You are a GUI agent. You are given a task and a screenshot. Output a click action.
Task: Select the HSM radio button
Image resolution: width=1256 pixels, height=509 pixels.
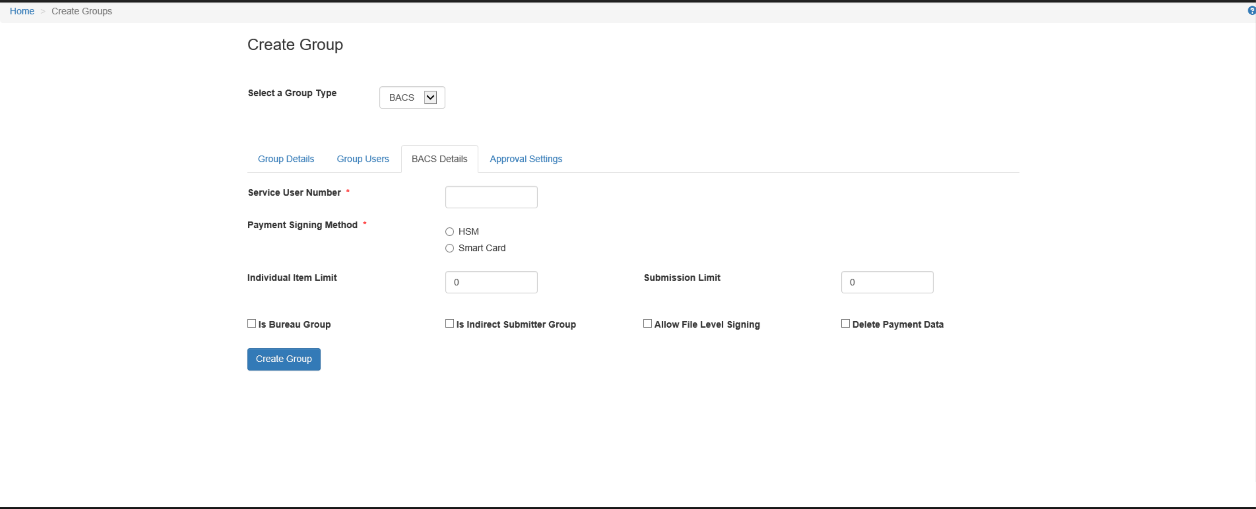coord(450,232)
